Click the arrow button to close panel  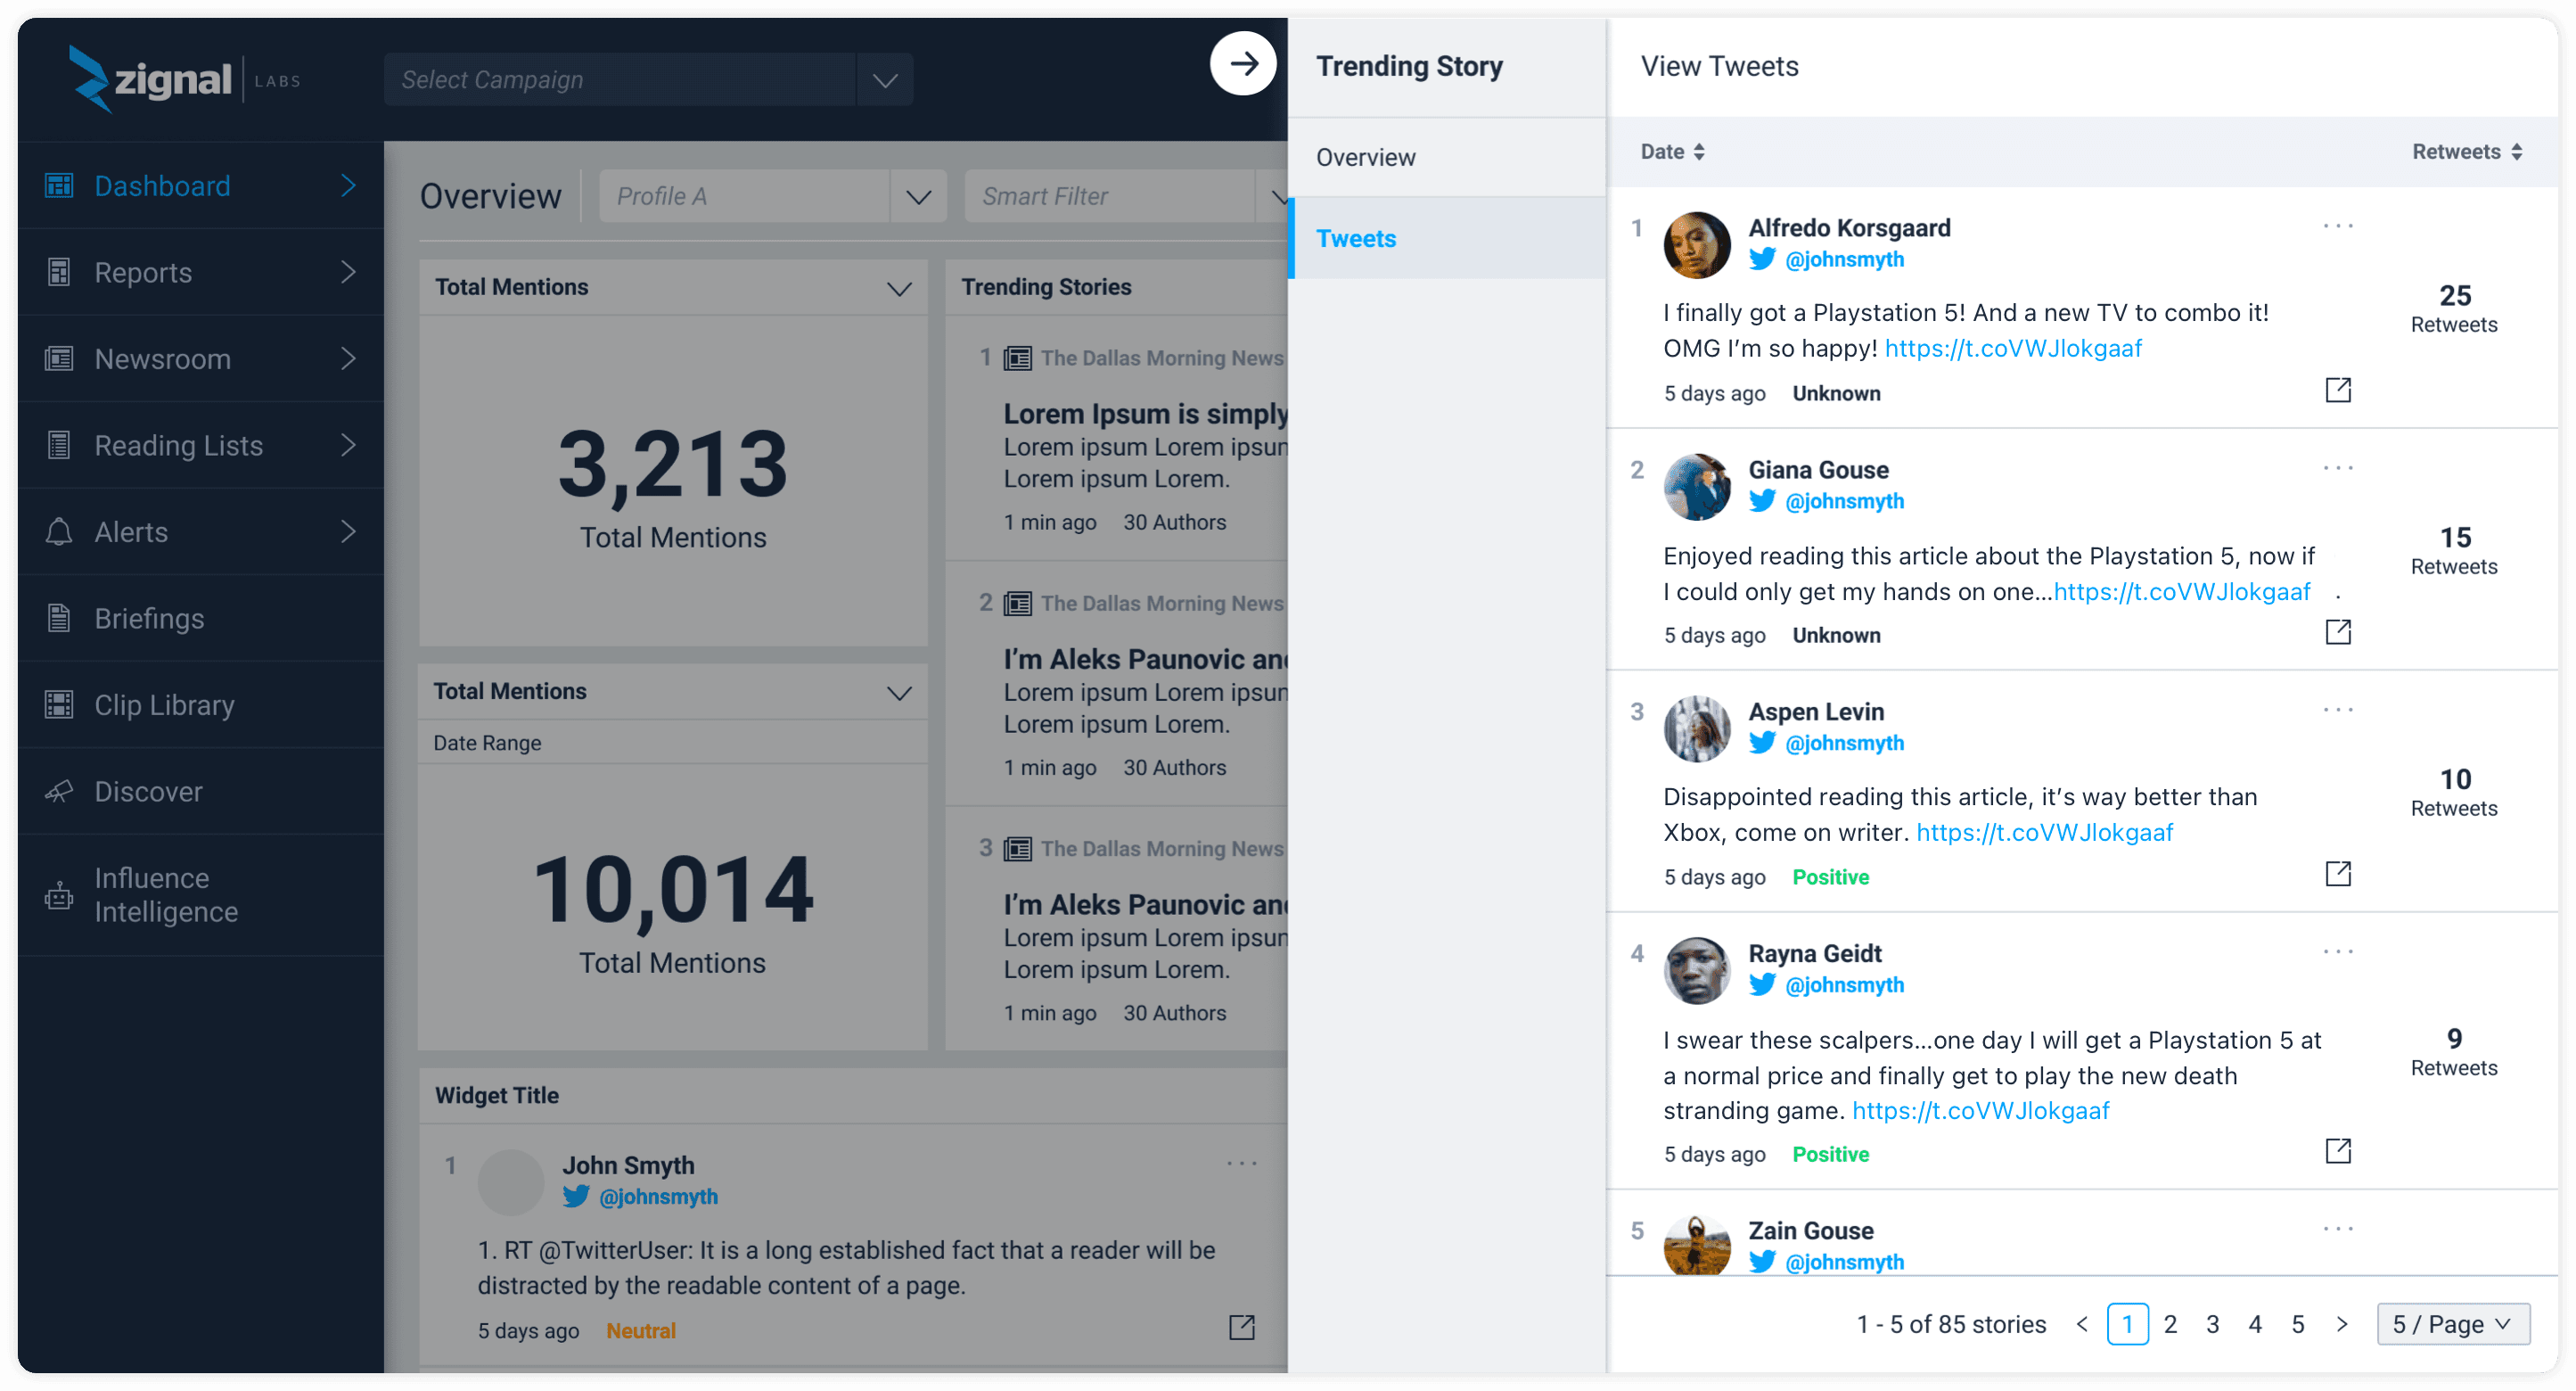pos(1243,64)
